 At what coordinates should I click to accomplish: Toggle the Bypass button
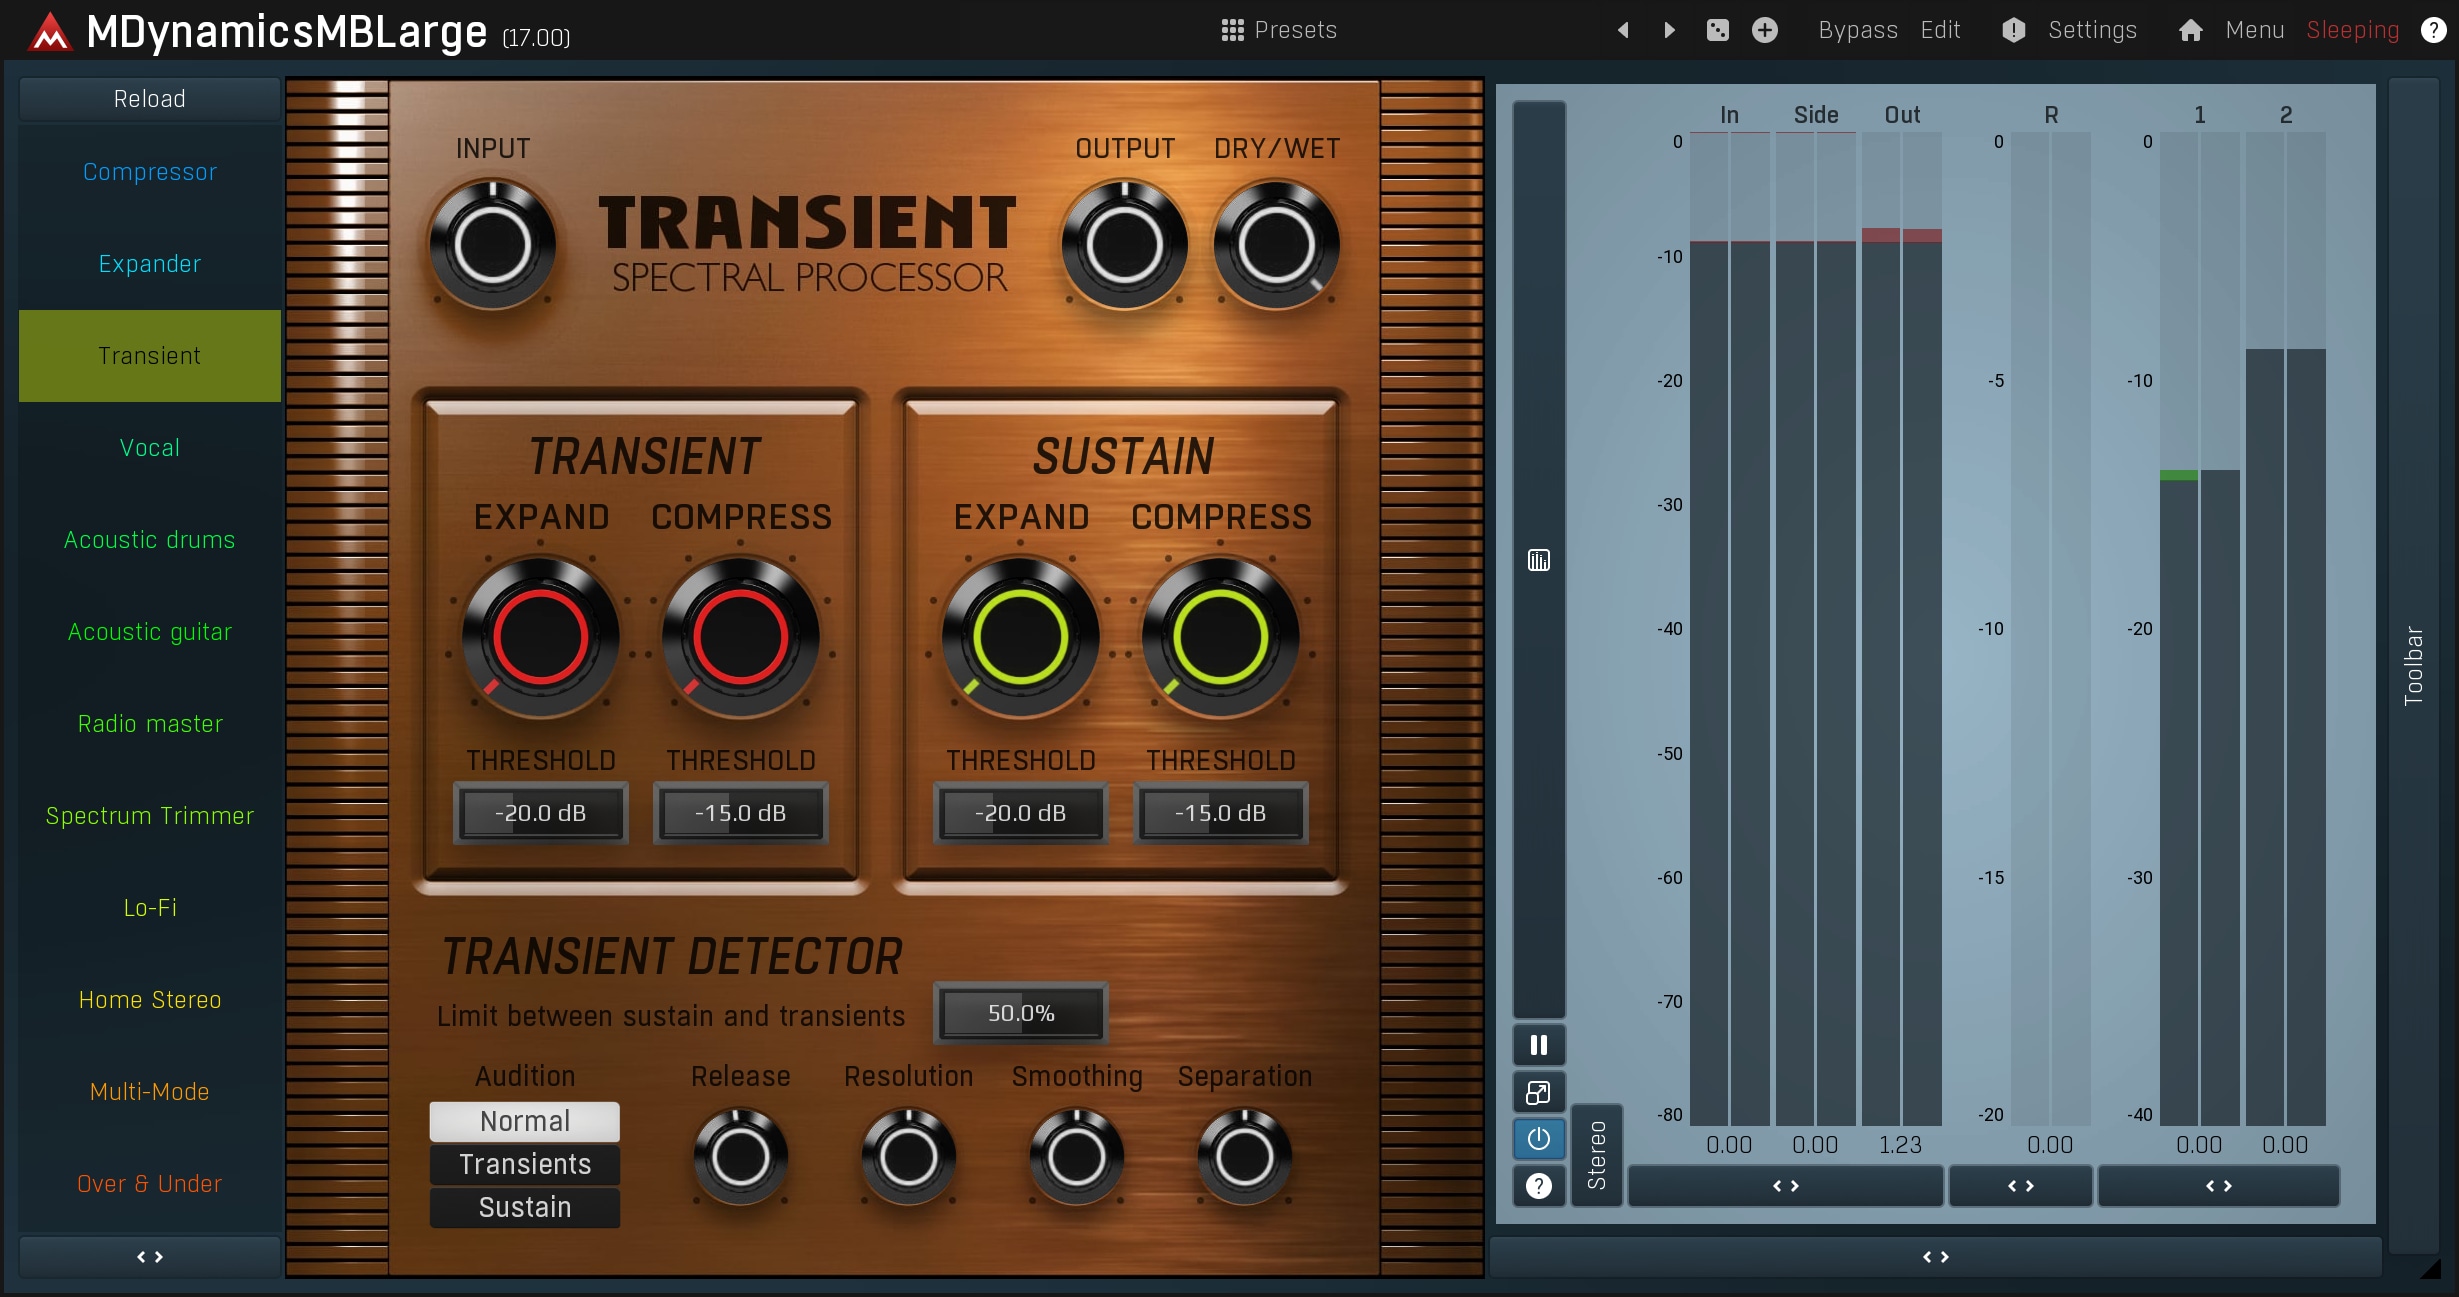(1857, 30)
